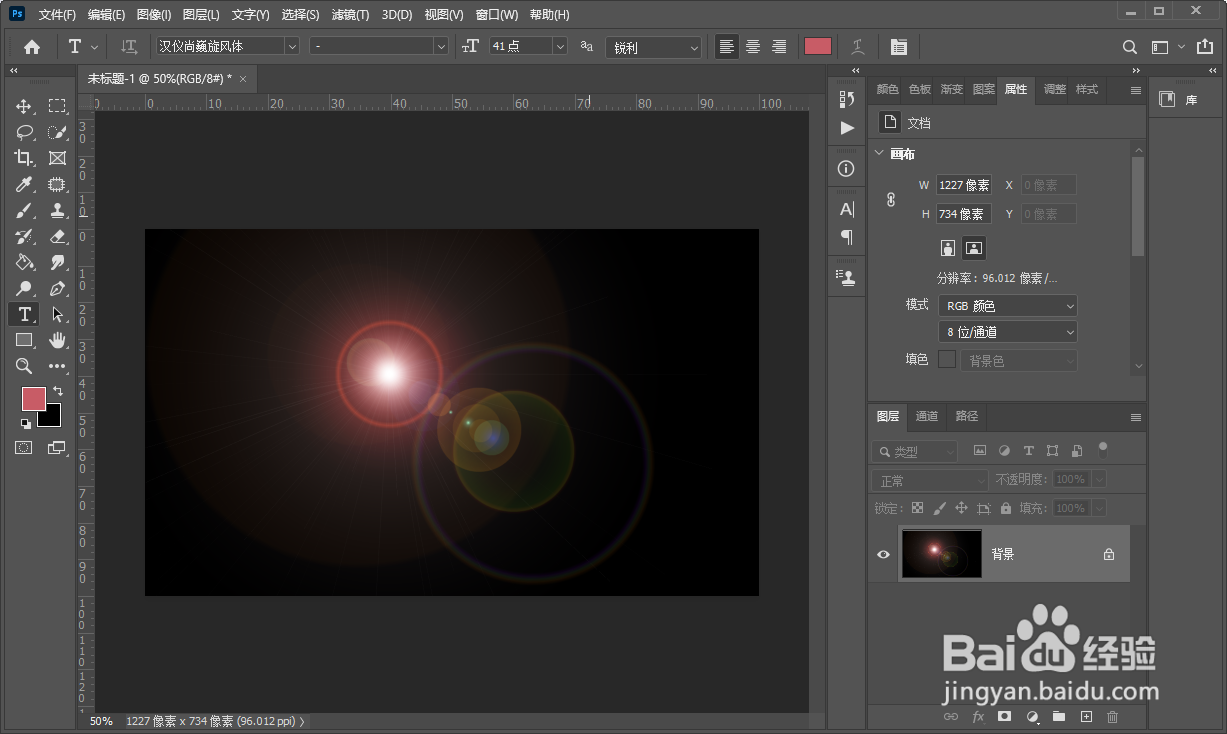Toggle the layer filtering switch
The width and height of the screenshot is (1227, 734).
pos(1103,449)
